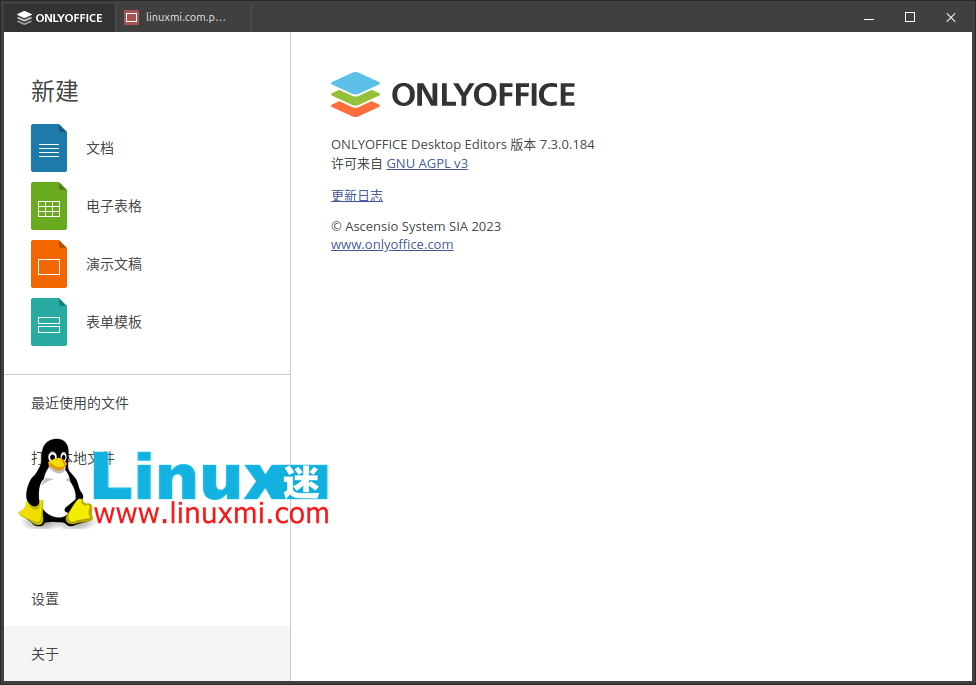The image size is (976, 685).
Task: Create a new 电子表格
Action: (x=114, y=206)
